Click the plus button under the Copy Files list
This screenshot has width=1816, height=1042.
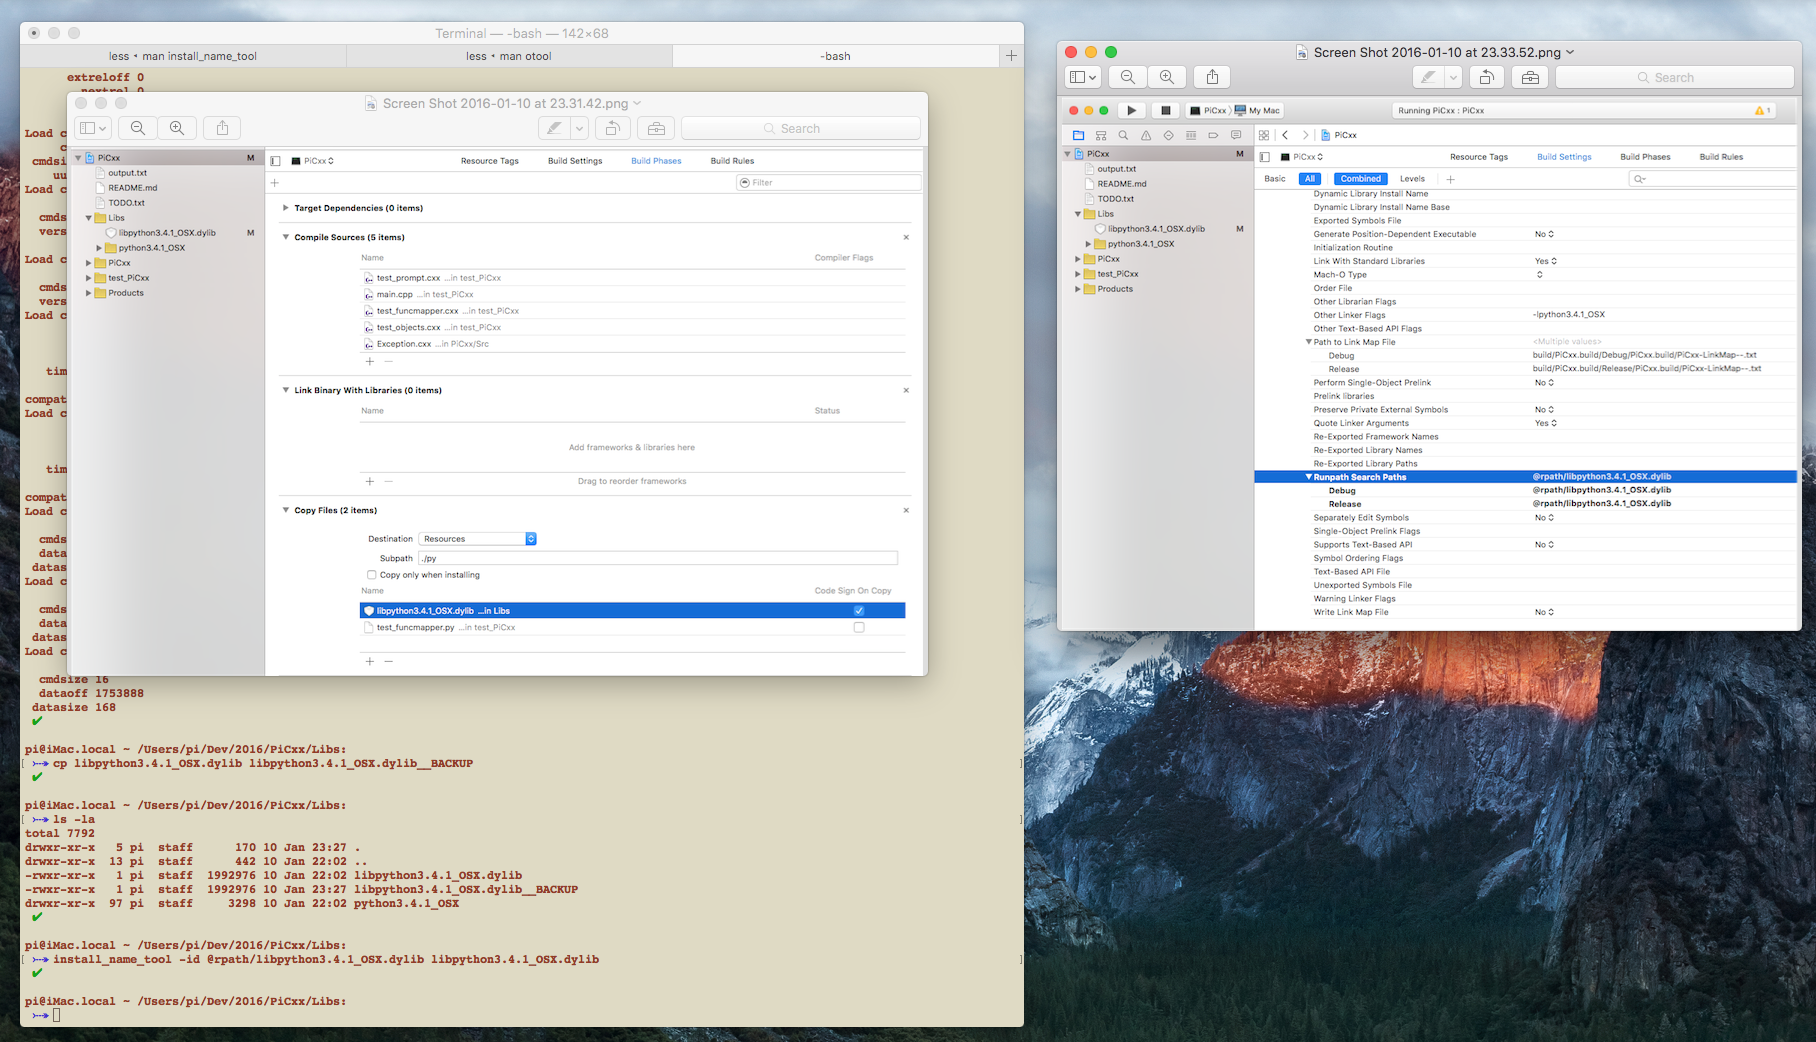[370, 661]
